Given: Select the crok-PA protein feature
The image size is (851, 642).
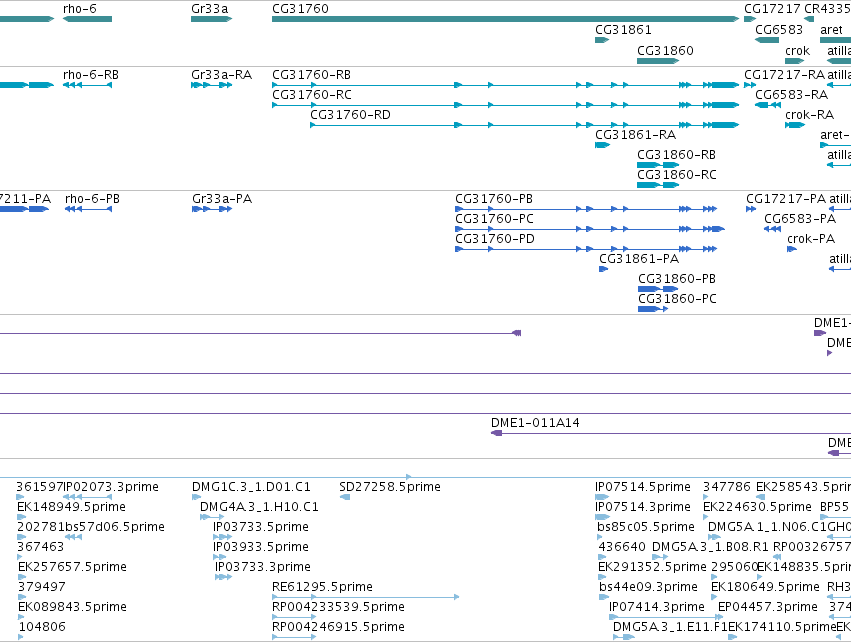Looking at the screenshot, I should [792, 249].
